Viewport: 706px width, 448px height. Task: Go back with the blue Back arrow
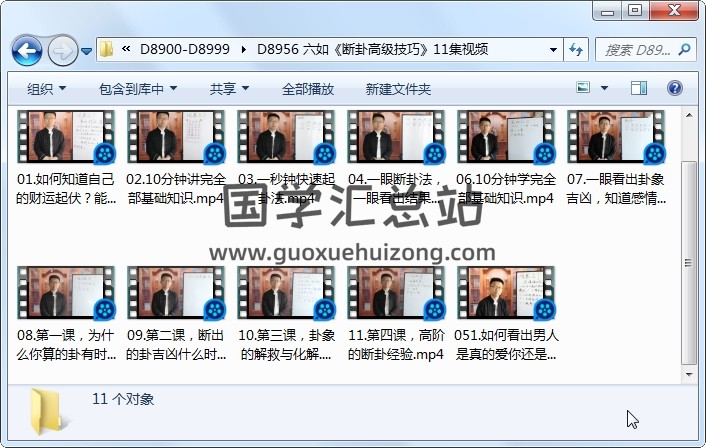[27, 50]
